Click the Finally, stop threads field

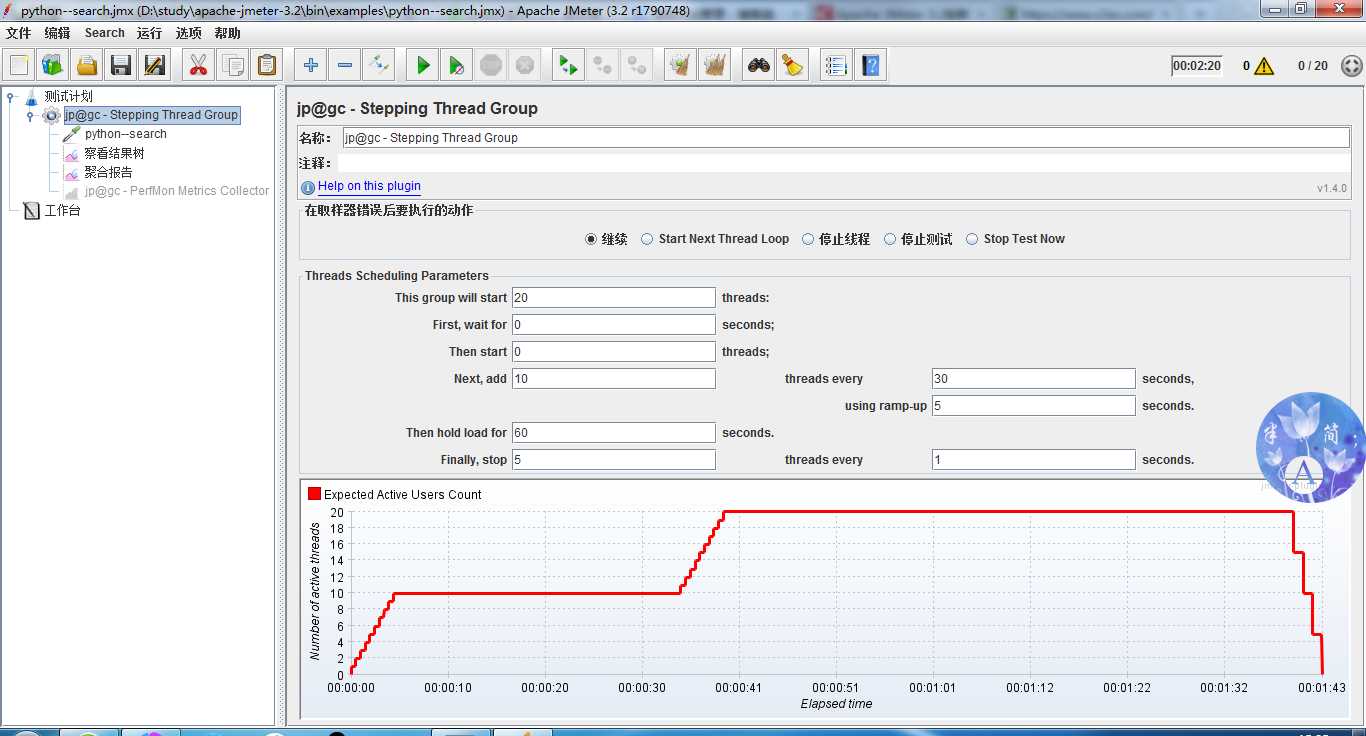click(x=614, y=460)
